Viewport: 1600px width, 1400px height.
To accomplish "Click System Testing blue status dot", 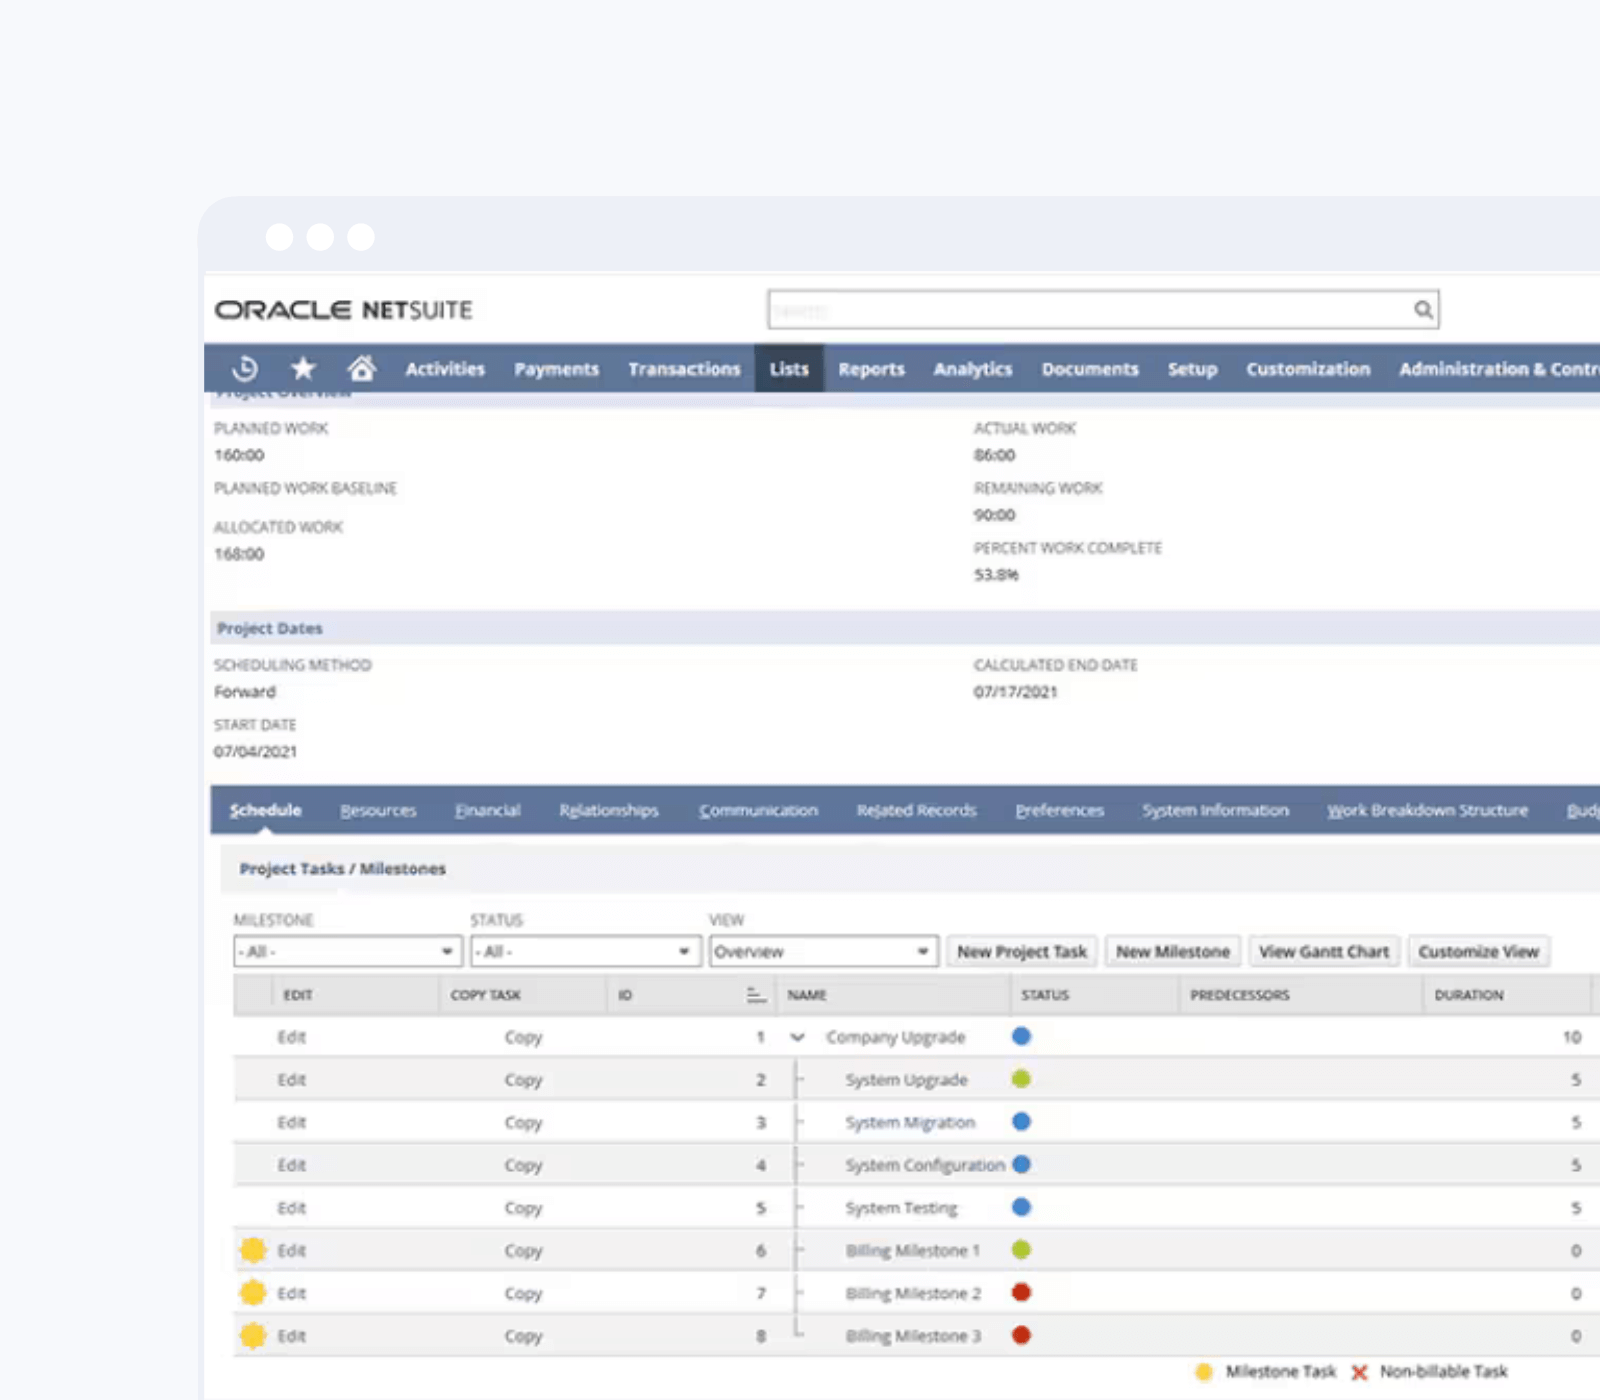I will click(1021, 1207).
